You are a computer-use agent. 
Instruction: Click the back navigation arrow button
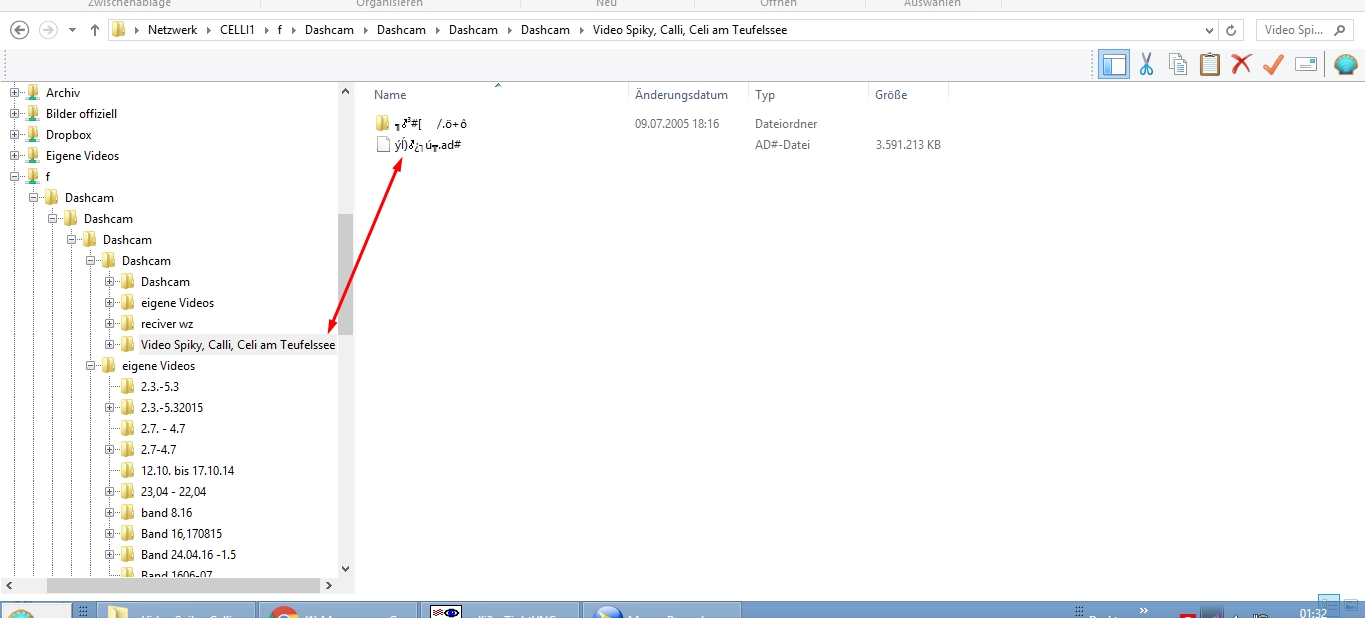pyautogui.click(x=18, y=29)
